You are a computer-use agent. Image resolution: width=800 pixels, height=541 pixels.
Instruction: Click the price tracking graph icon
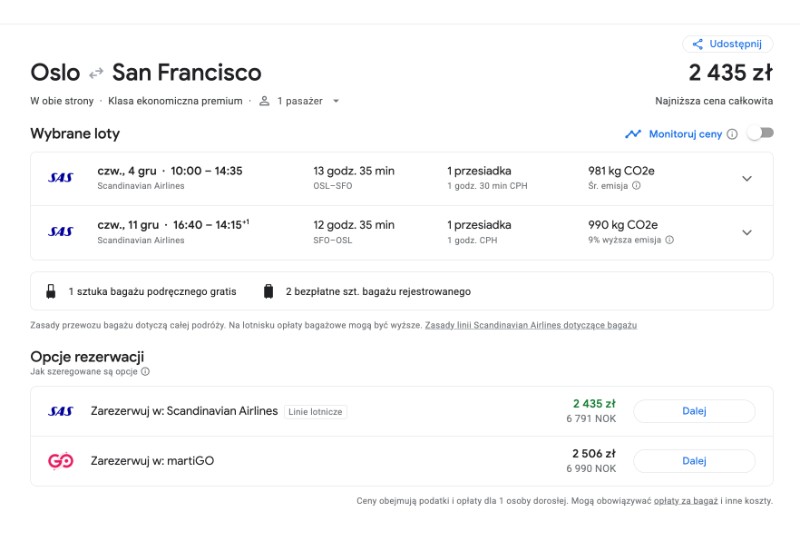633,134
